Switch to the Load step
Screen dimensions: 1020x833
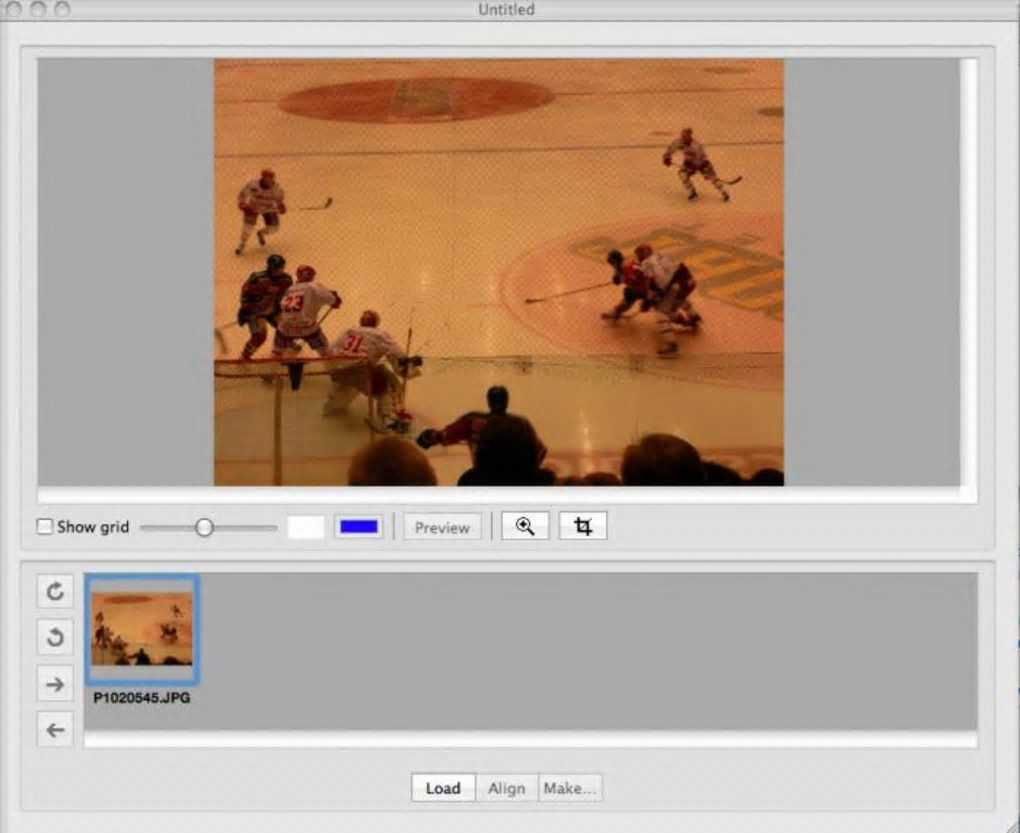click(443, 788)
